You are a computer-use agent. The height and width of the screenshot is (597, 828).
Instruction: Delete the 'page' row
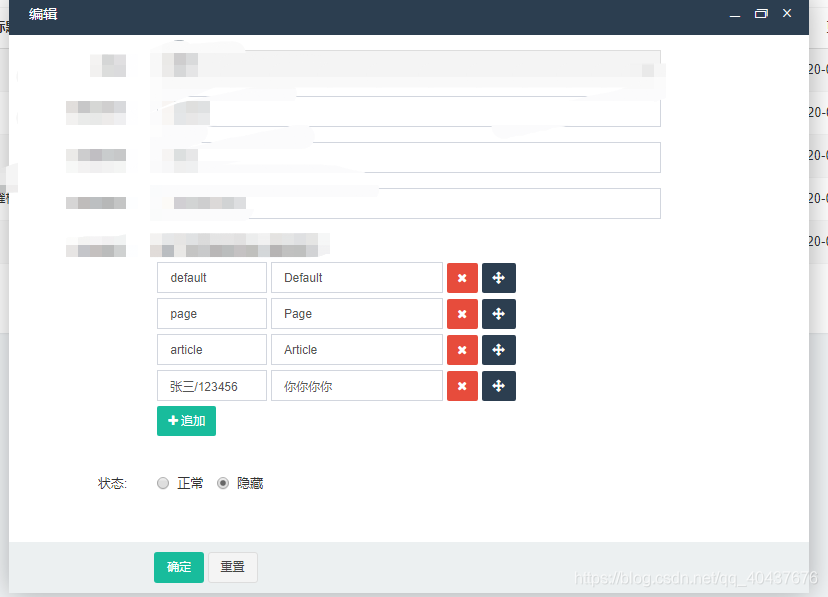coord(462,314)
